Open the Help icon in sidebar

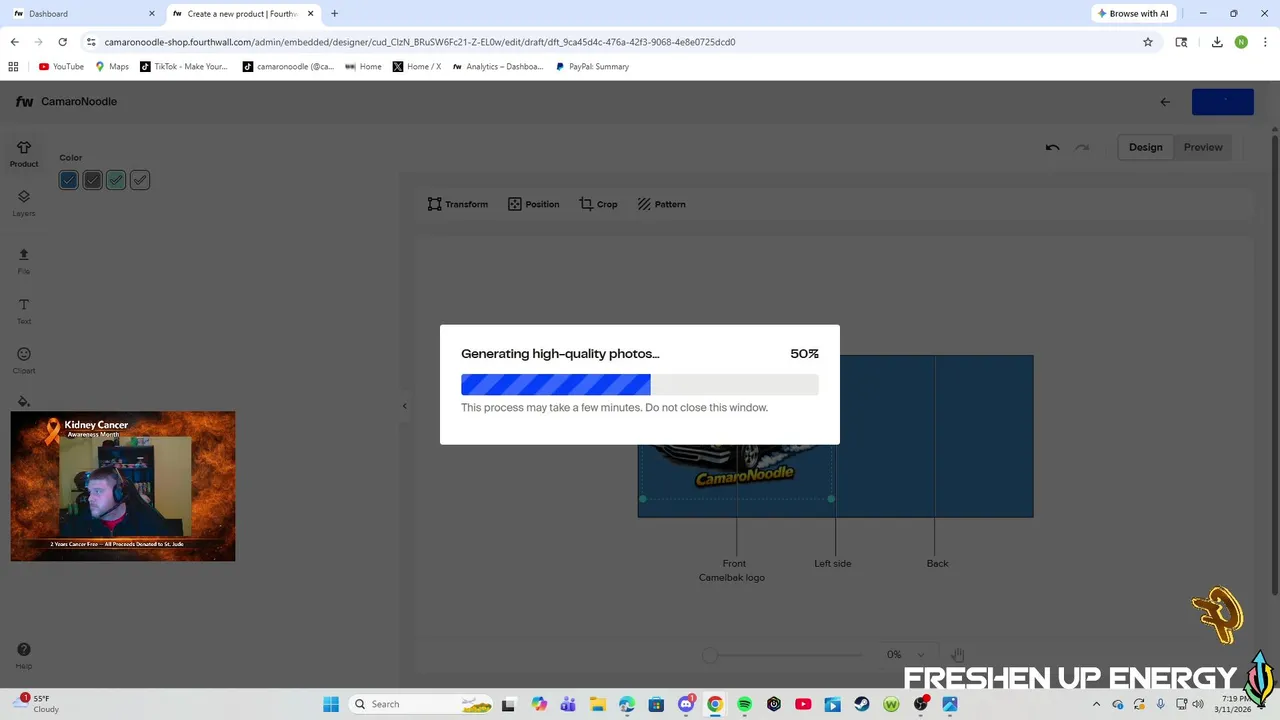coord(24,655)
